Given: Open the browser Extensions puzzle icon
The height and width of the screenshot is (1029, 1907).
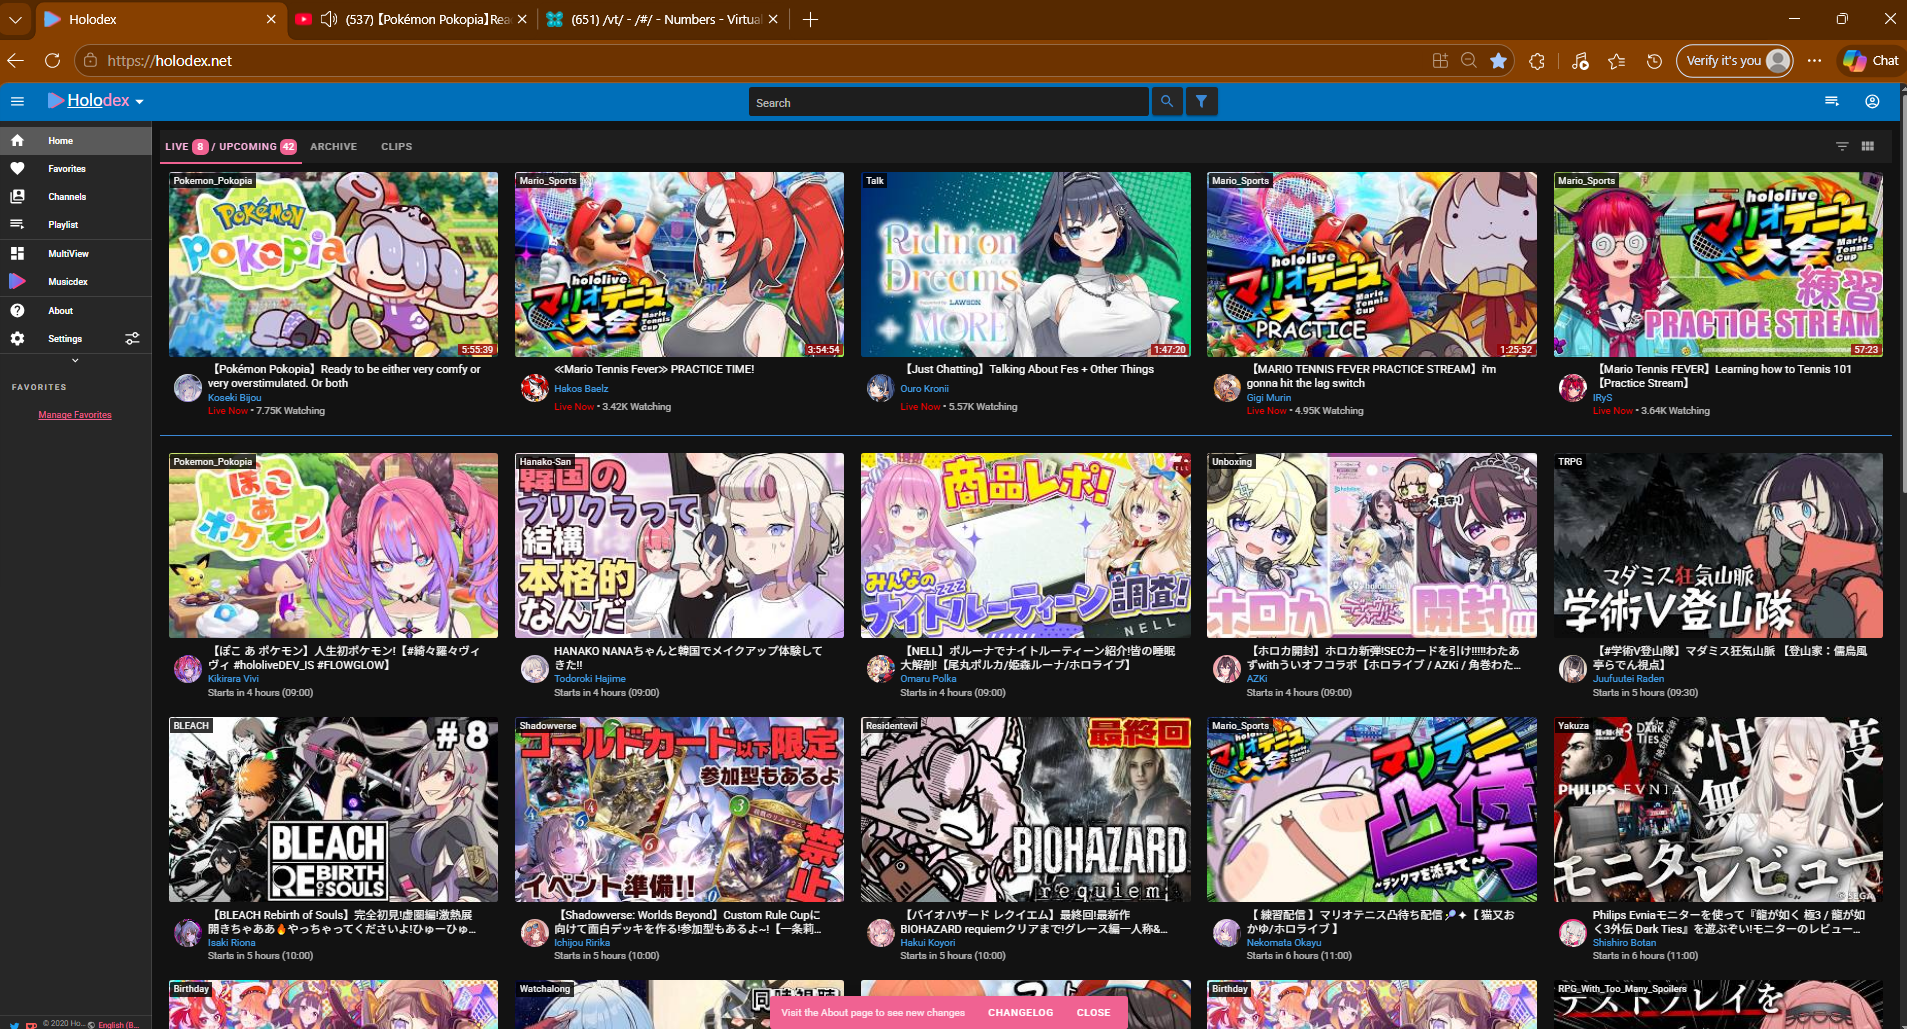Looking at the screenshot, I should 1537,61.
